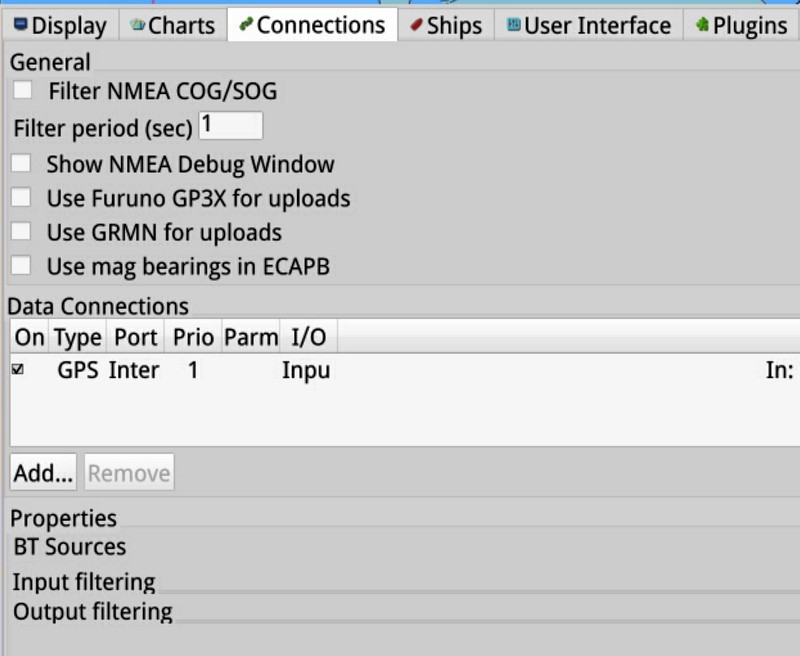This screenshot has height=656, width=800.
Task: Enable Use GRMN for uploads
Action: pyautogui.click(x=21, y=231)
